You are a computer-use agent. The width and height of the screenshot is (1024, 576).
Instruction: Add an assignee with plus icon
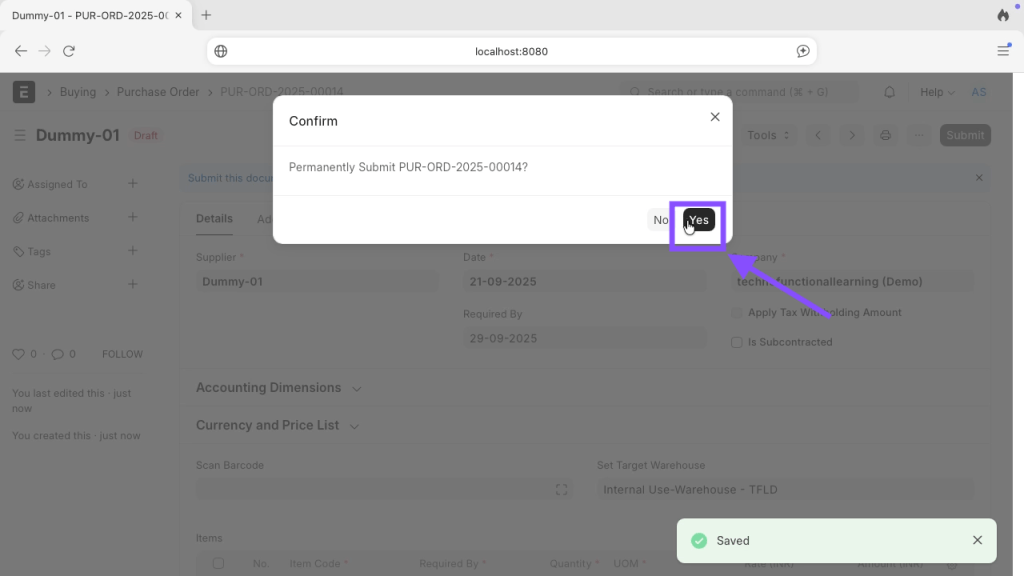coord(133,184)
